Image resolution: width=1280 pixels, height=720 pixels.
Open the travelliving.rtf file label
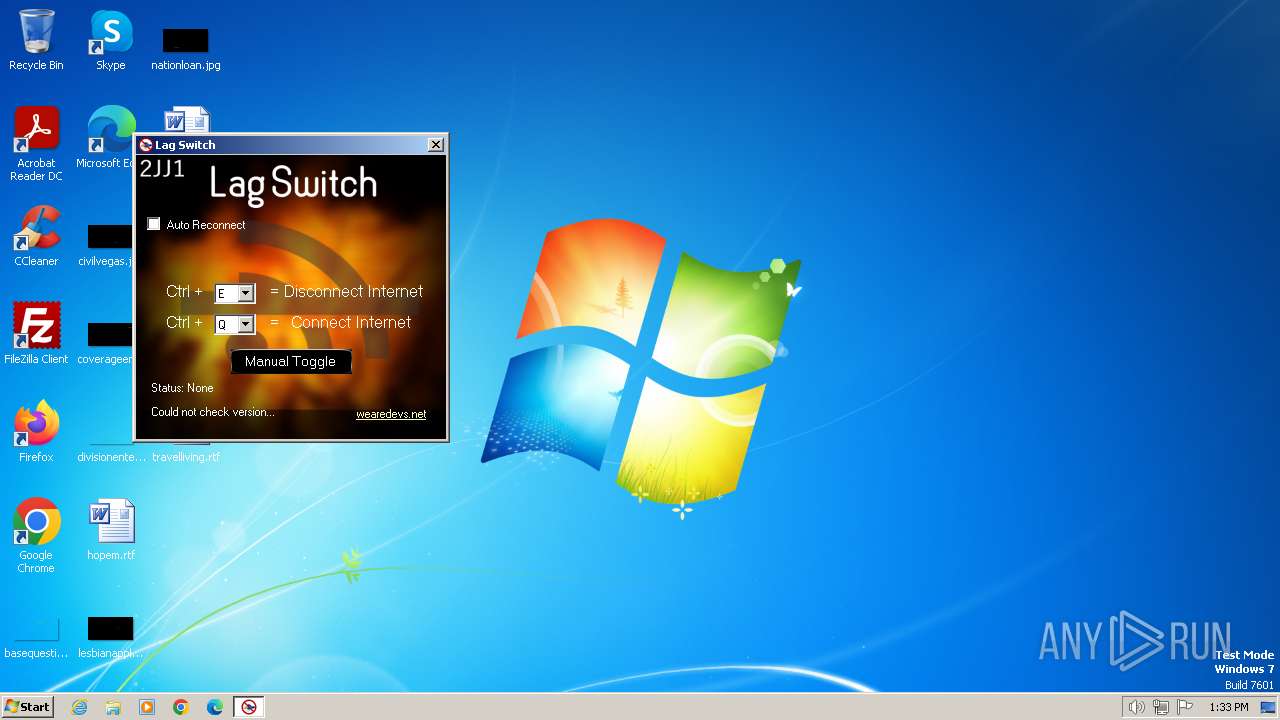coord(186,457)
